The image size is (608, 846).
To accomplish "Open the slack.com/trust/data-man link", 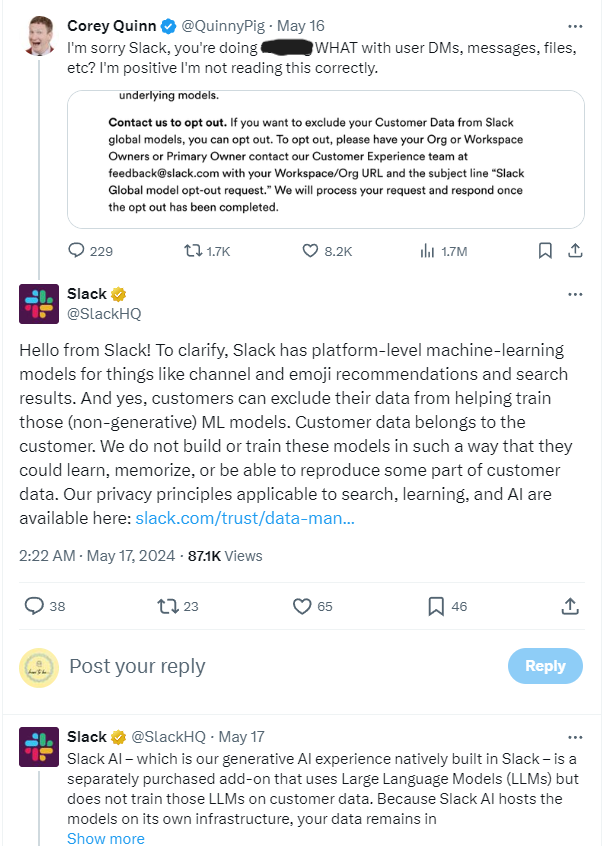I will coord(245,518).
